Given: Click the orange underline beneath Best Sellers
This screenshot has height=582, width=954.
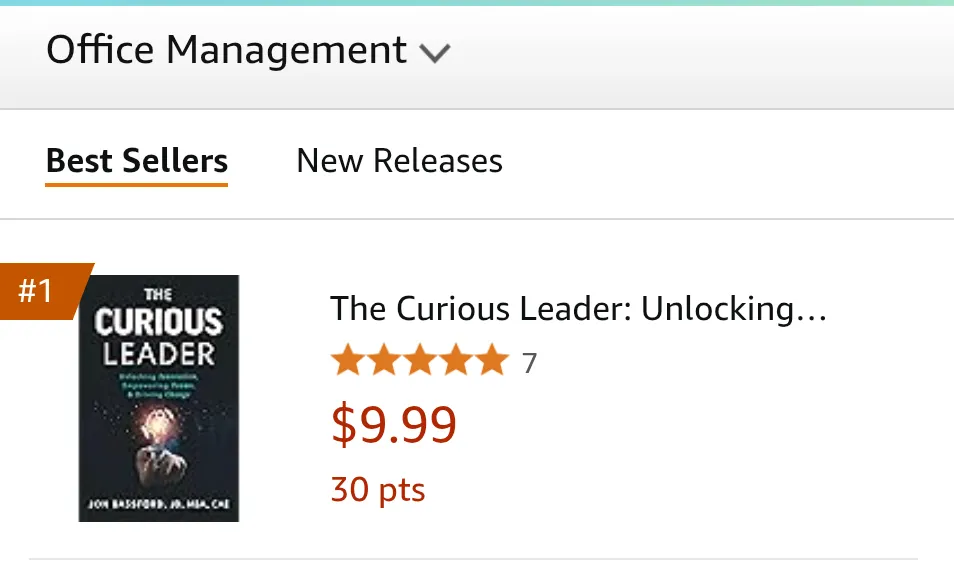Looking at the screenshot, I should point(137,184).
